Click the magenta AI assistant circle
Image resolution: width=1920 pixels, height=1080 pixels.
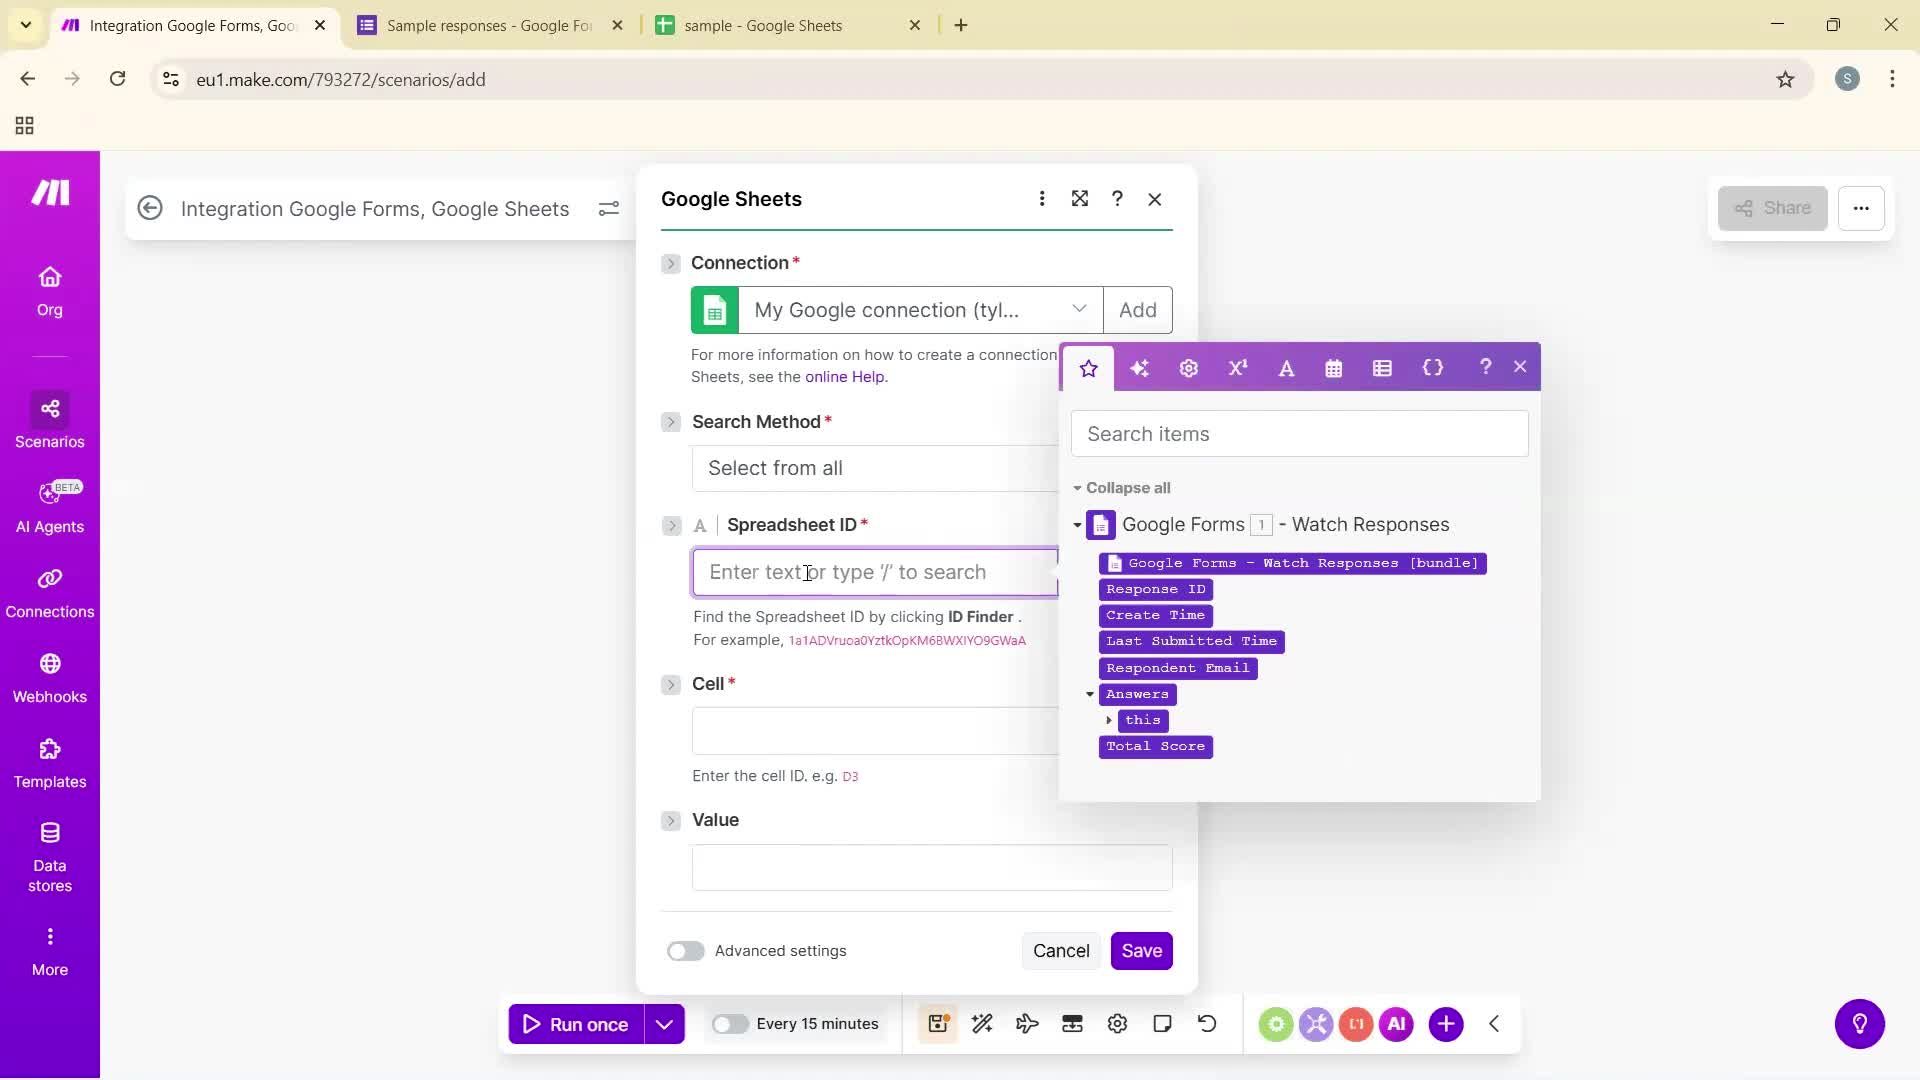click(1396, 1023)
